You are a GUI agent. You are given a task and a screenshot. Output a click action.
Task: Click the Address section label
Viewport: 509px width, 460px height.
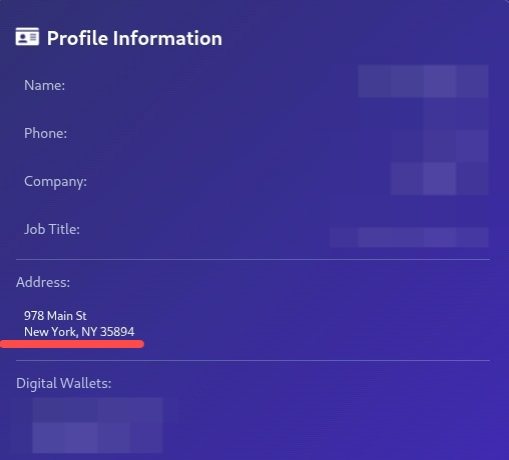point(43,282)
